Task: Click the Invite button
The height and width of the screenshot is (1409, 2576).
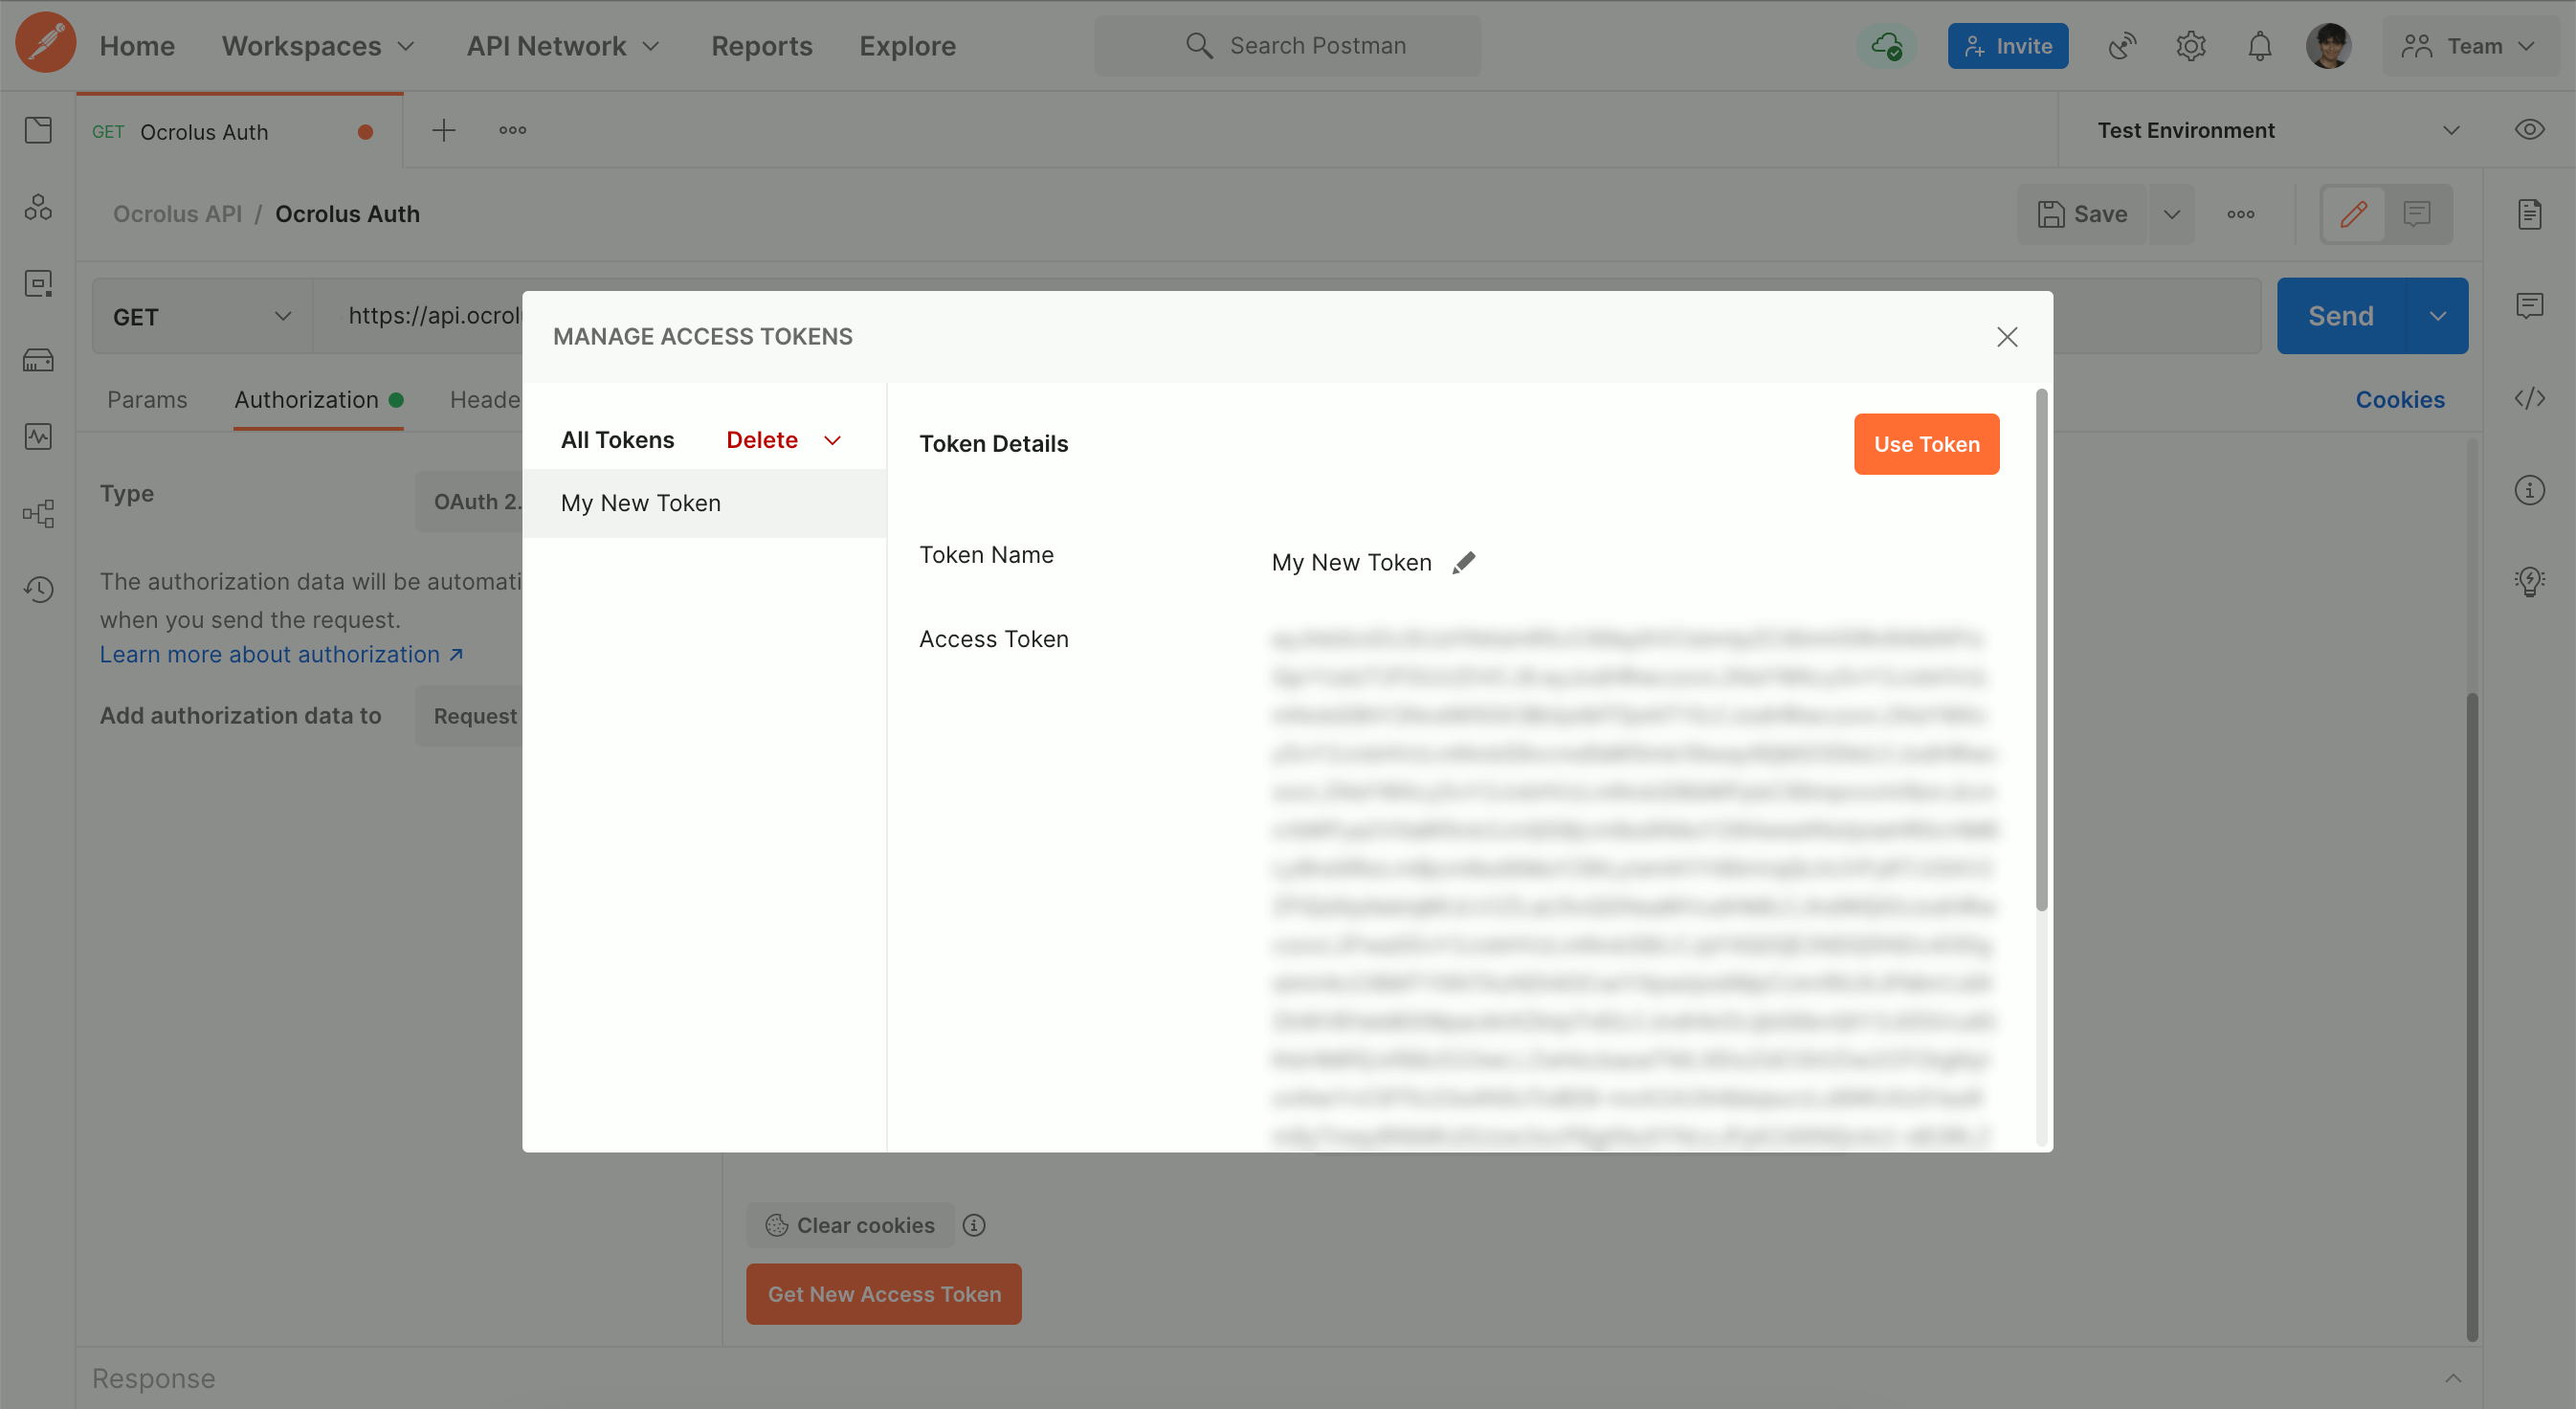Action: click(x=2007, y=46)
